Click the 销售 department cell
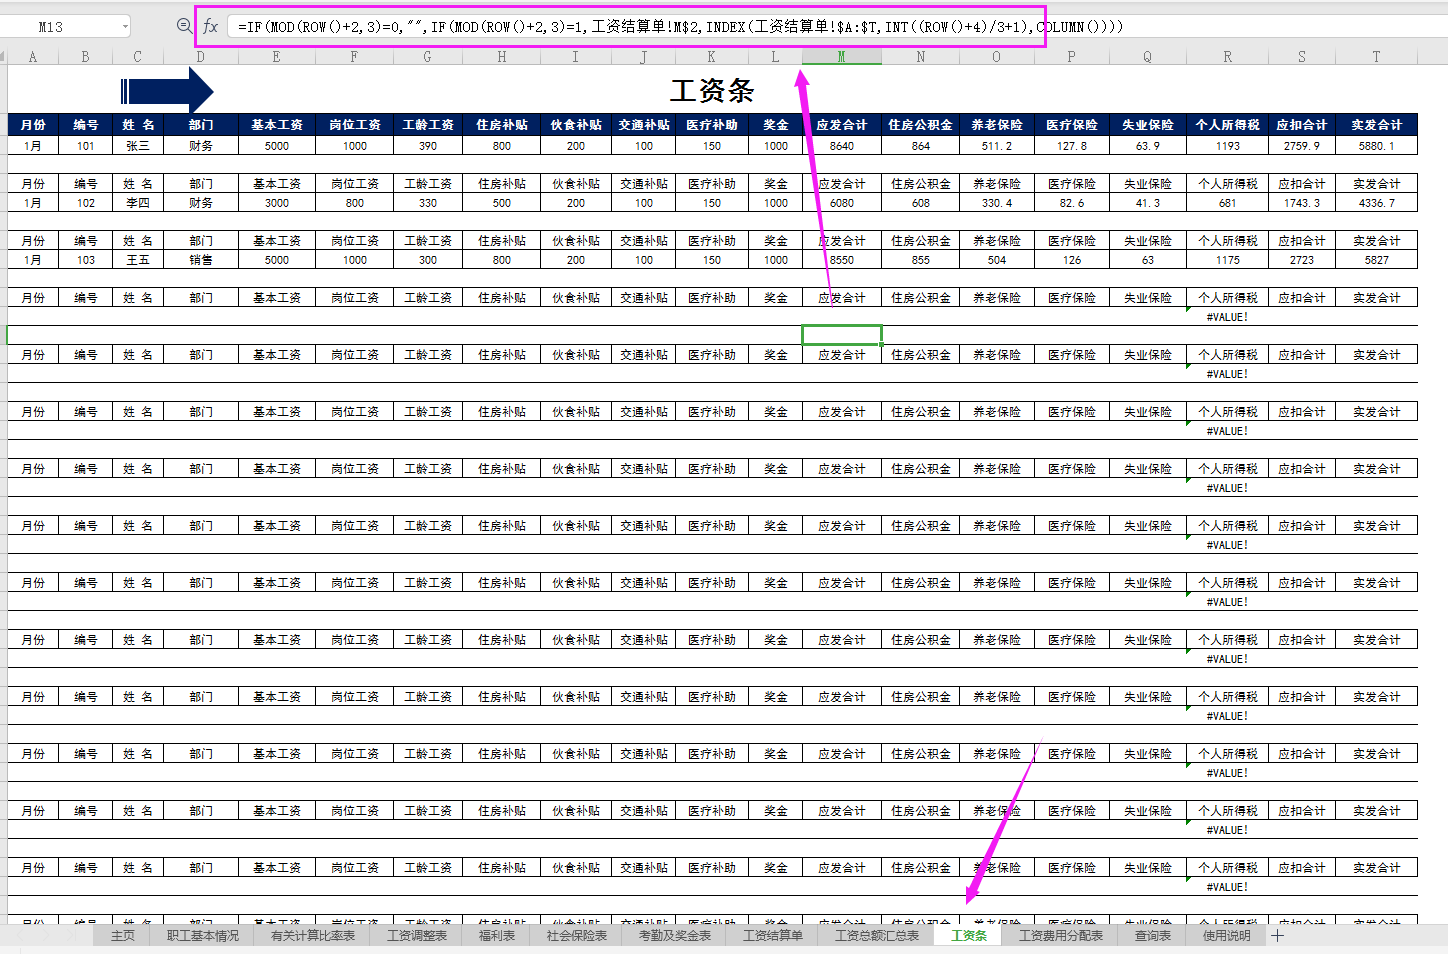1448x954 pixels. click(201, 260)
